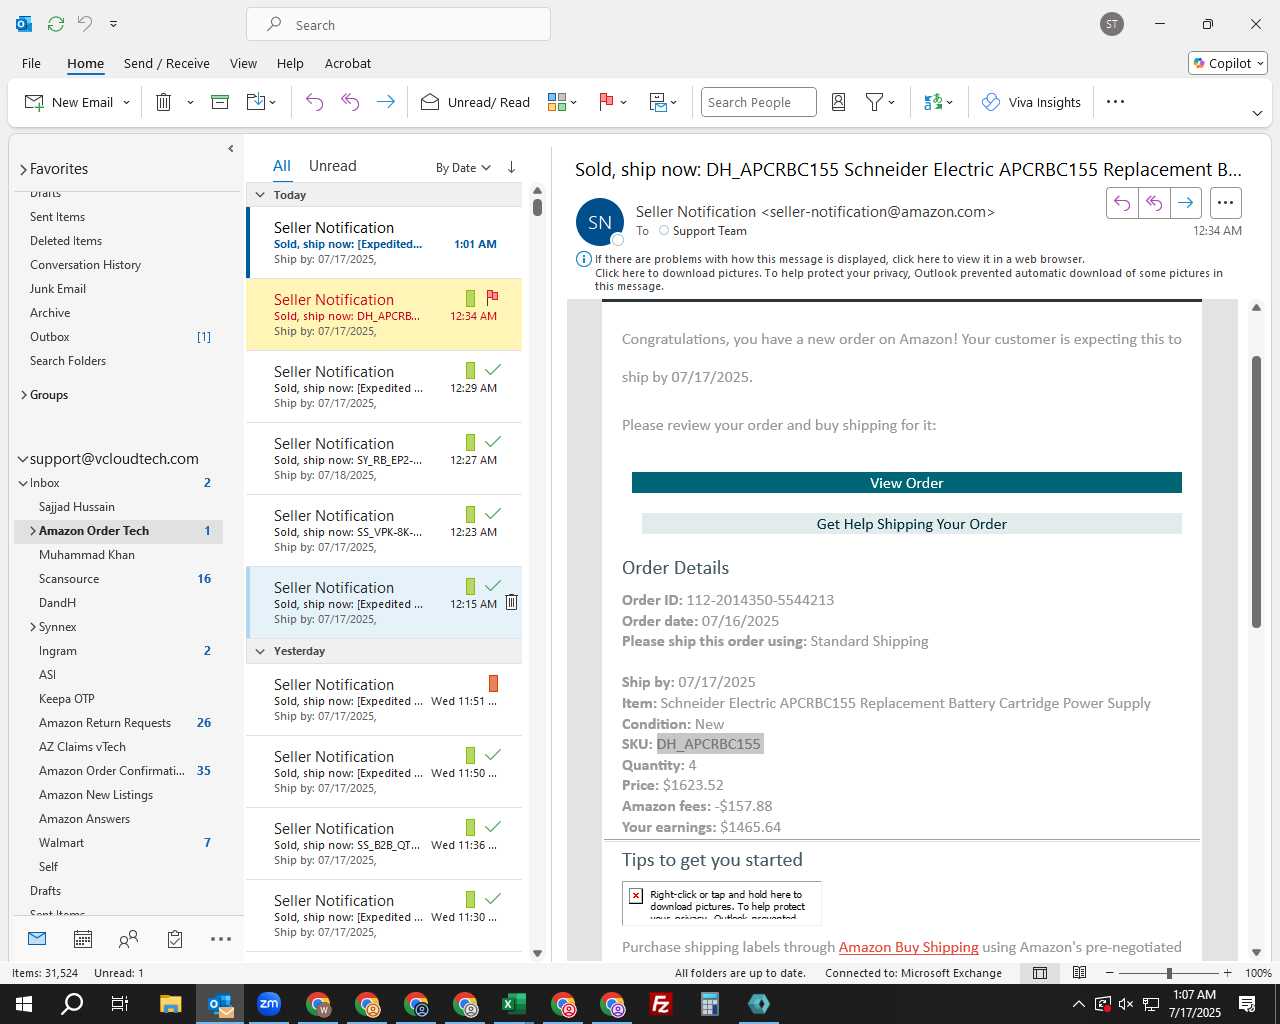1280x1024 pixels.
Task: Toggle reverse sort order arrow
Action: pyautogui.click(x=511, y=167)
